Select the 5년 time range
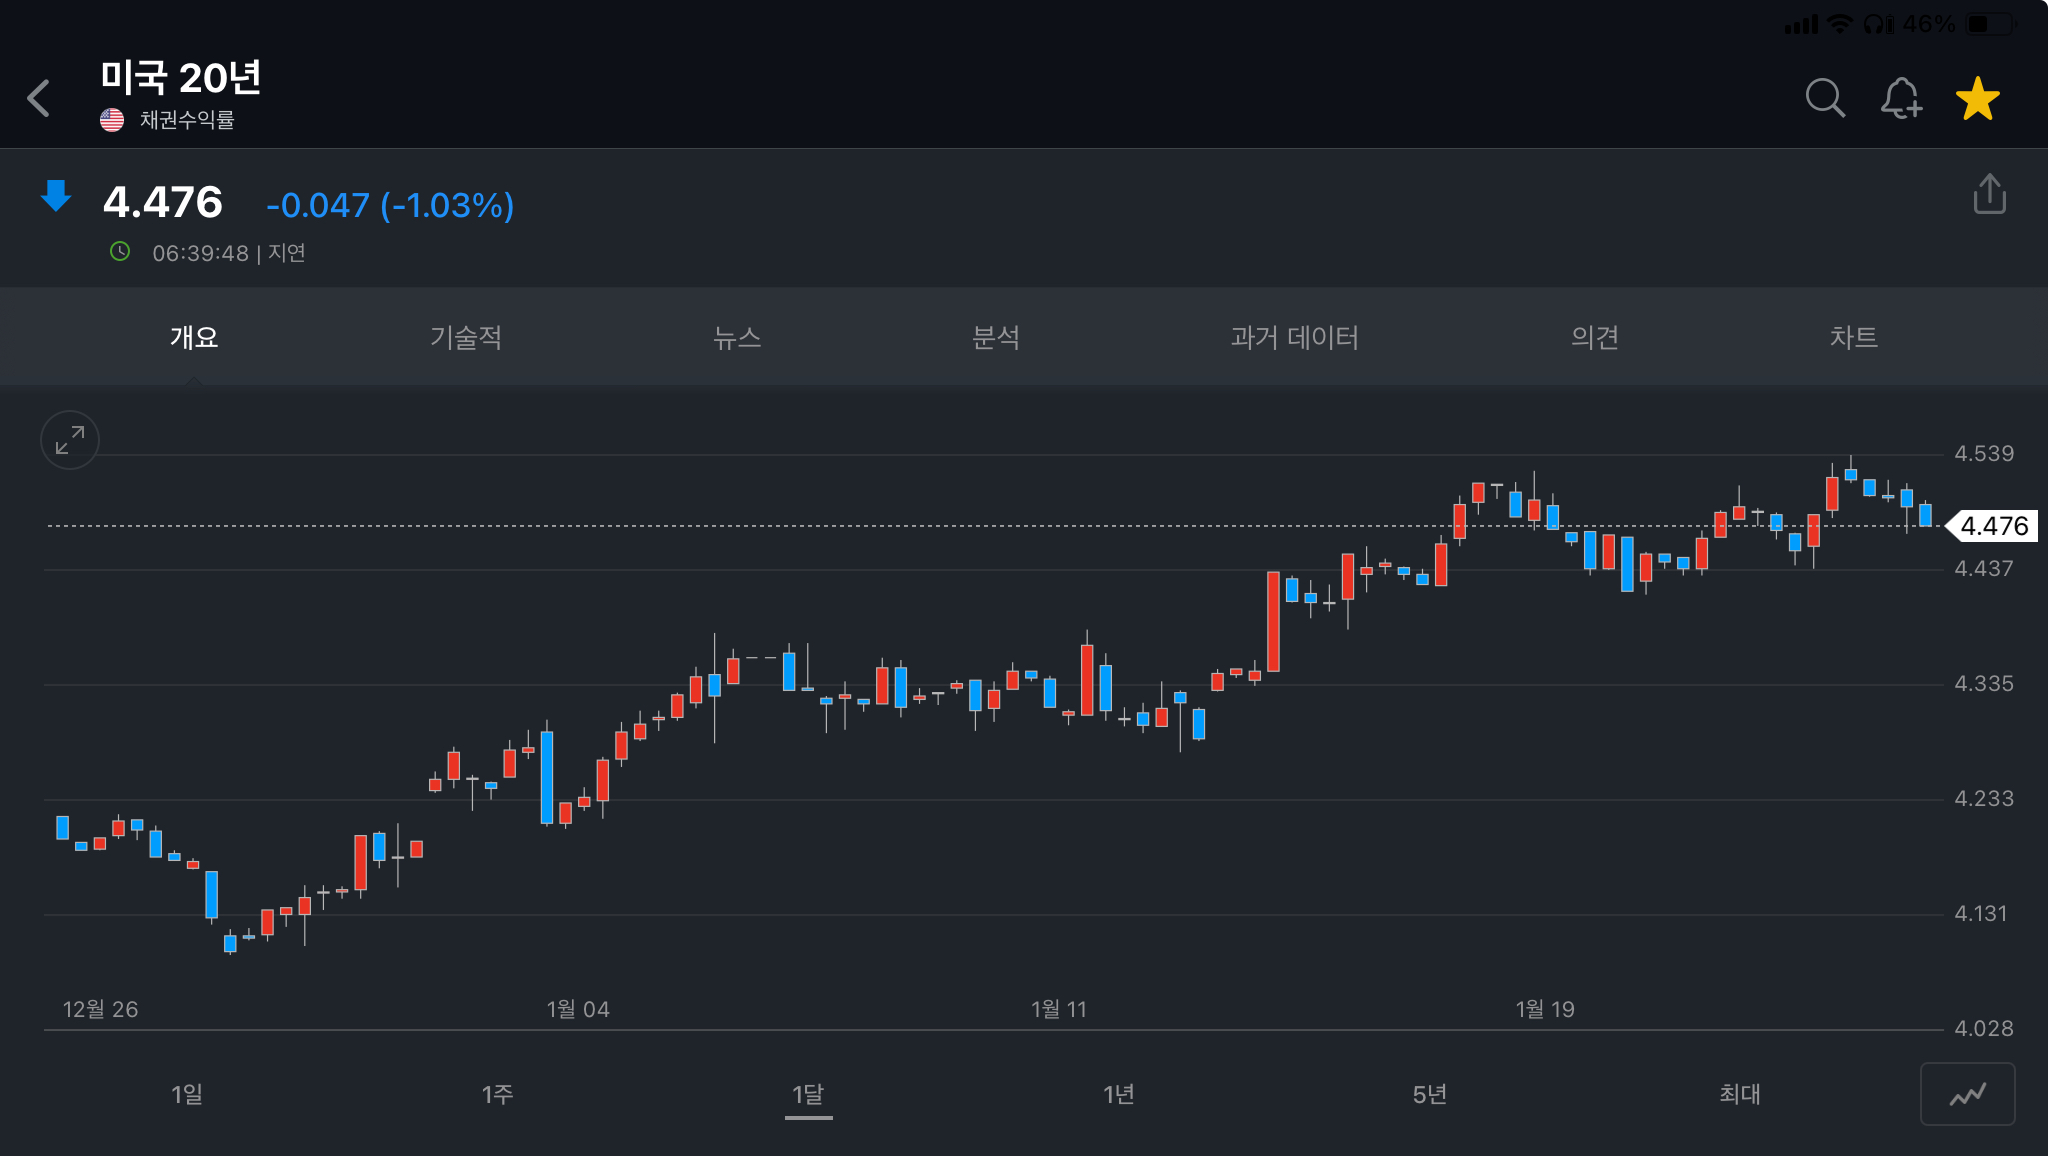The height and width of the screenshot is (1156, 2048). [1430, 1094]
